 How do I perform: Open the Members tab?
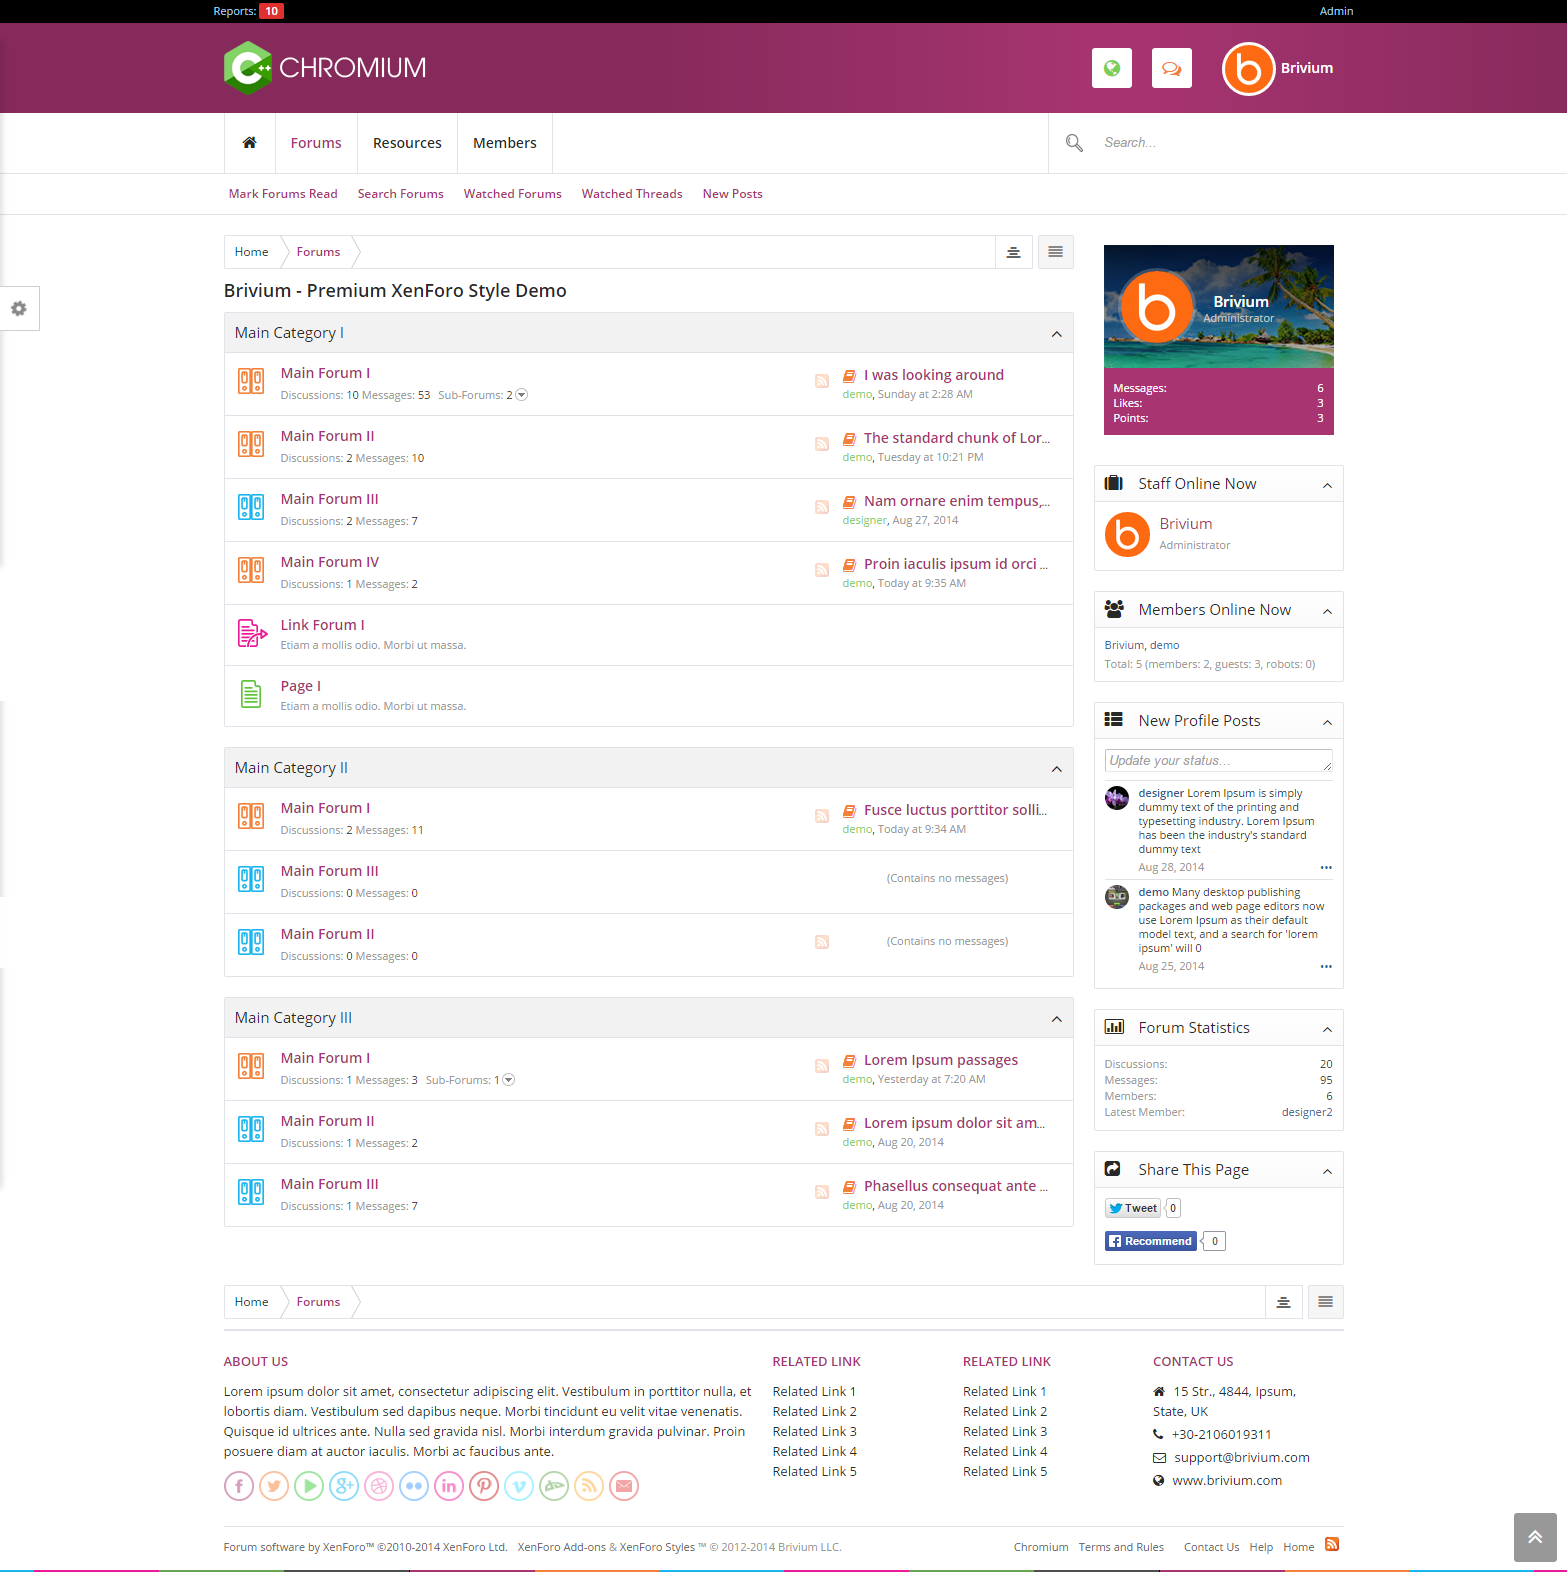[x=504, y=143]
